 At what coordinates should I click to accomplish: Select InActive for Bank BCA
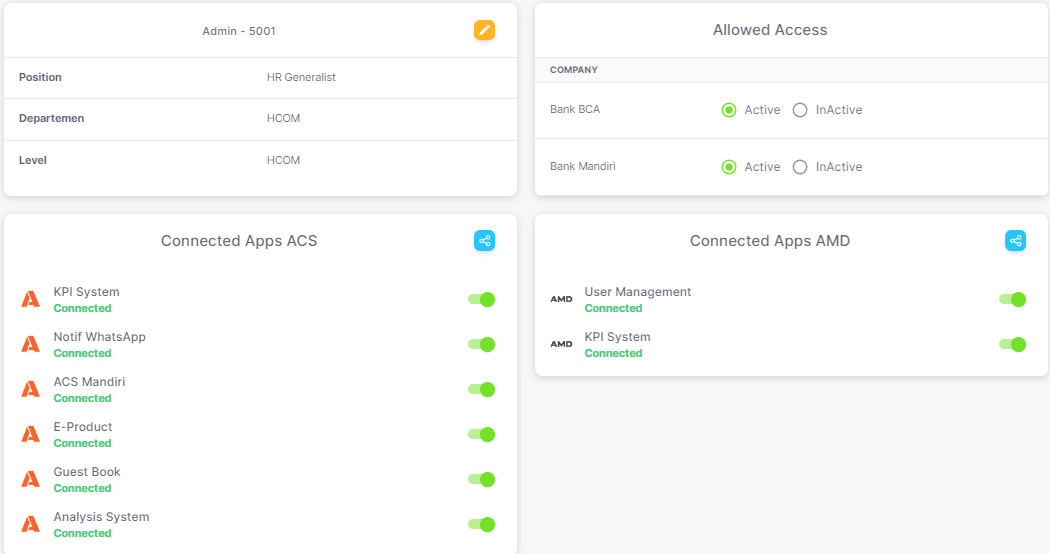pos(800,110)
